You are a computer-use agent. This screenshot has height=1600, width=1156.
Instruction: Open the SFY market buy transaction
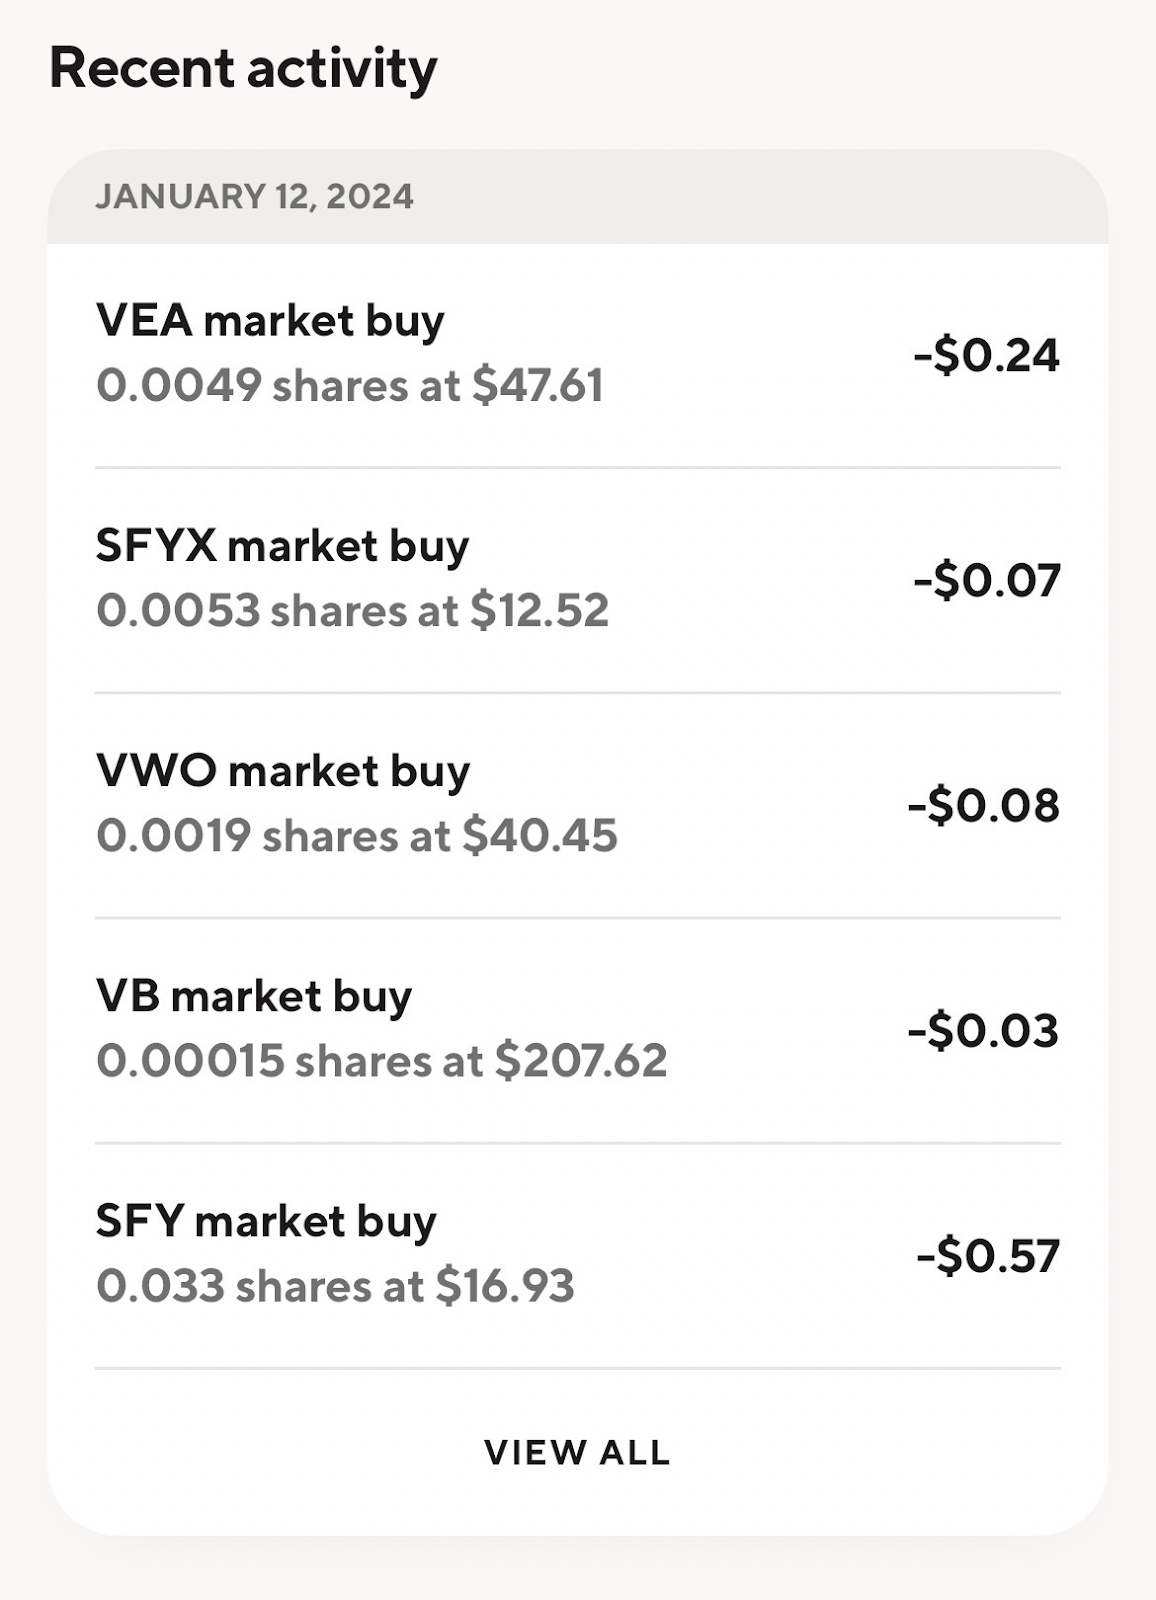pos(266,1221)
